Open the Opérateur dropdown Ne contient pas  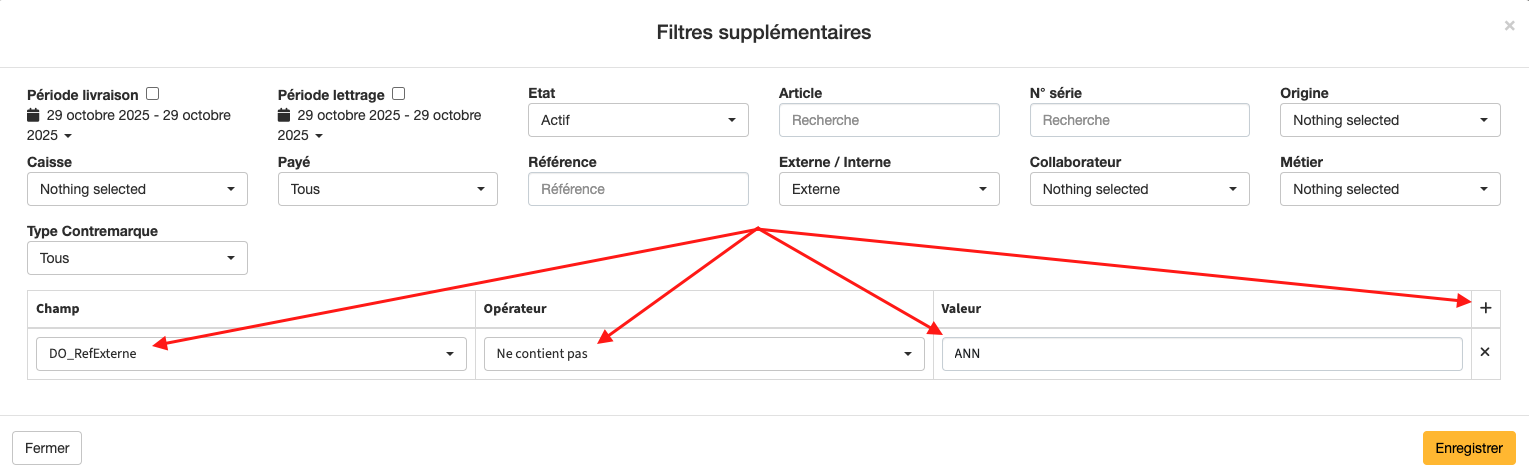pyautogui.click(x=704, y=354)
